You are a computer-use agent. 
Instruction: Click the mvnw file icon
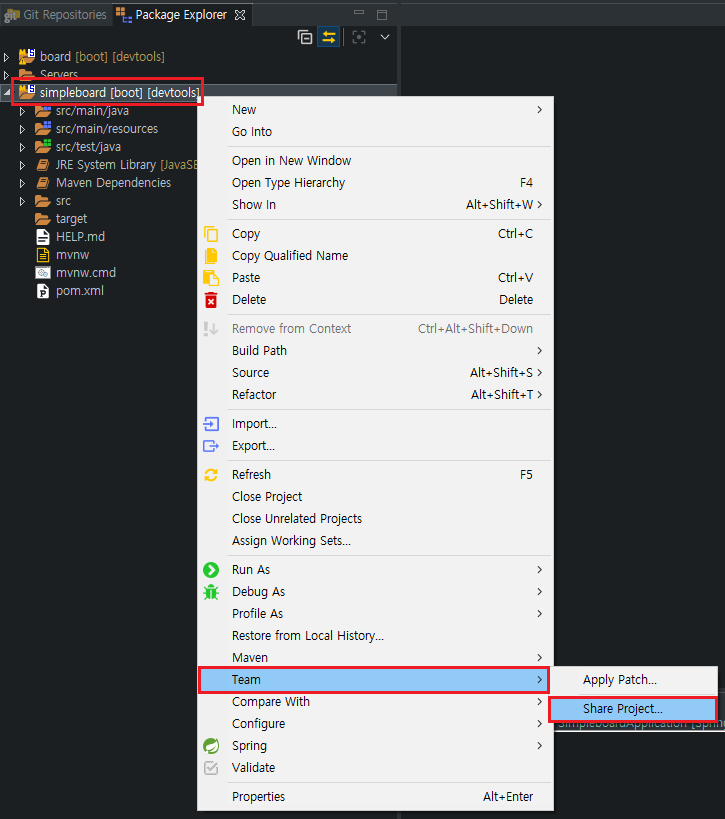(43, 255)
